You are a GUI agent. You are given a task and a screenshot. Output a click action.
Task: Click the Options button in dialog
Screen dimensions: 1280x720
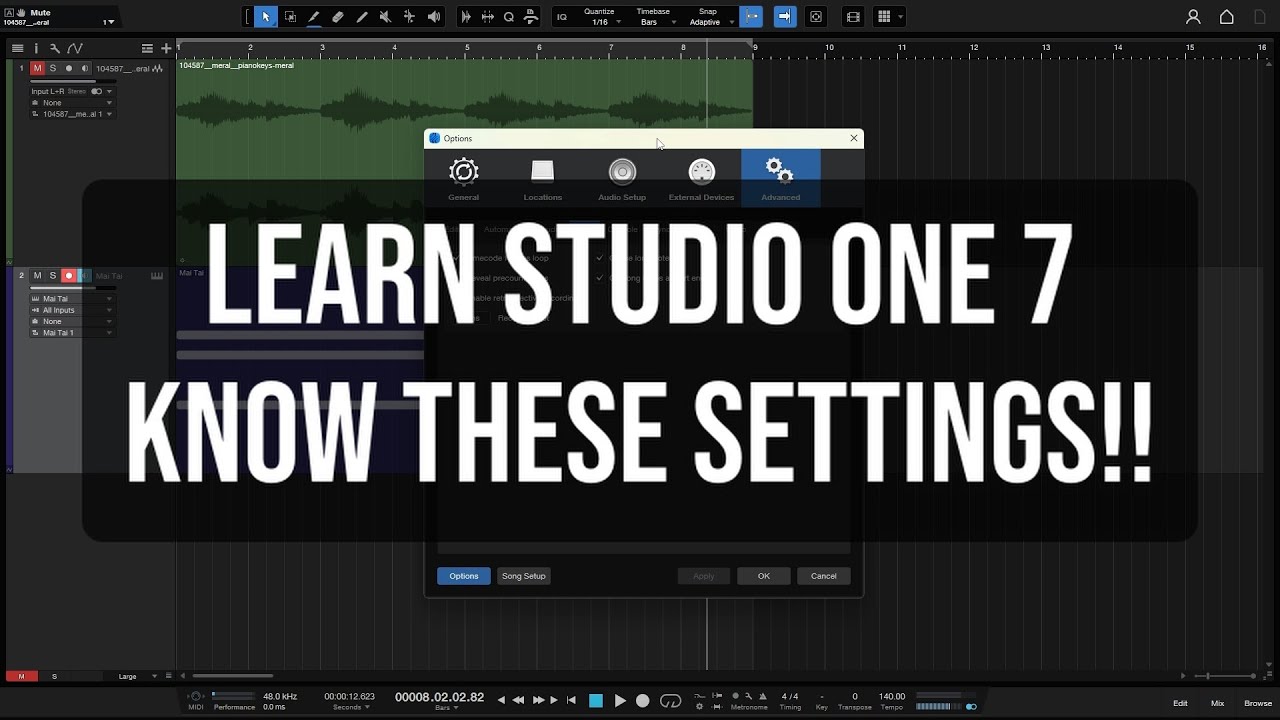point(464,576)
